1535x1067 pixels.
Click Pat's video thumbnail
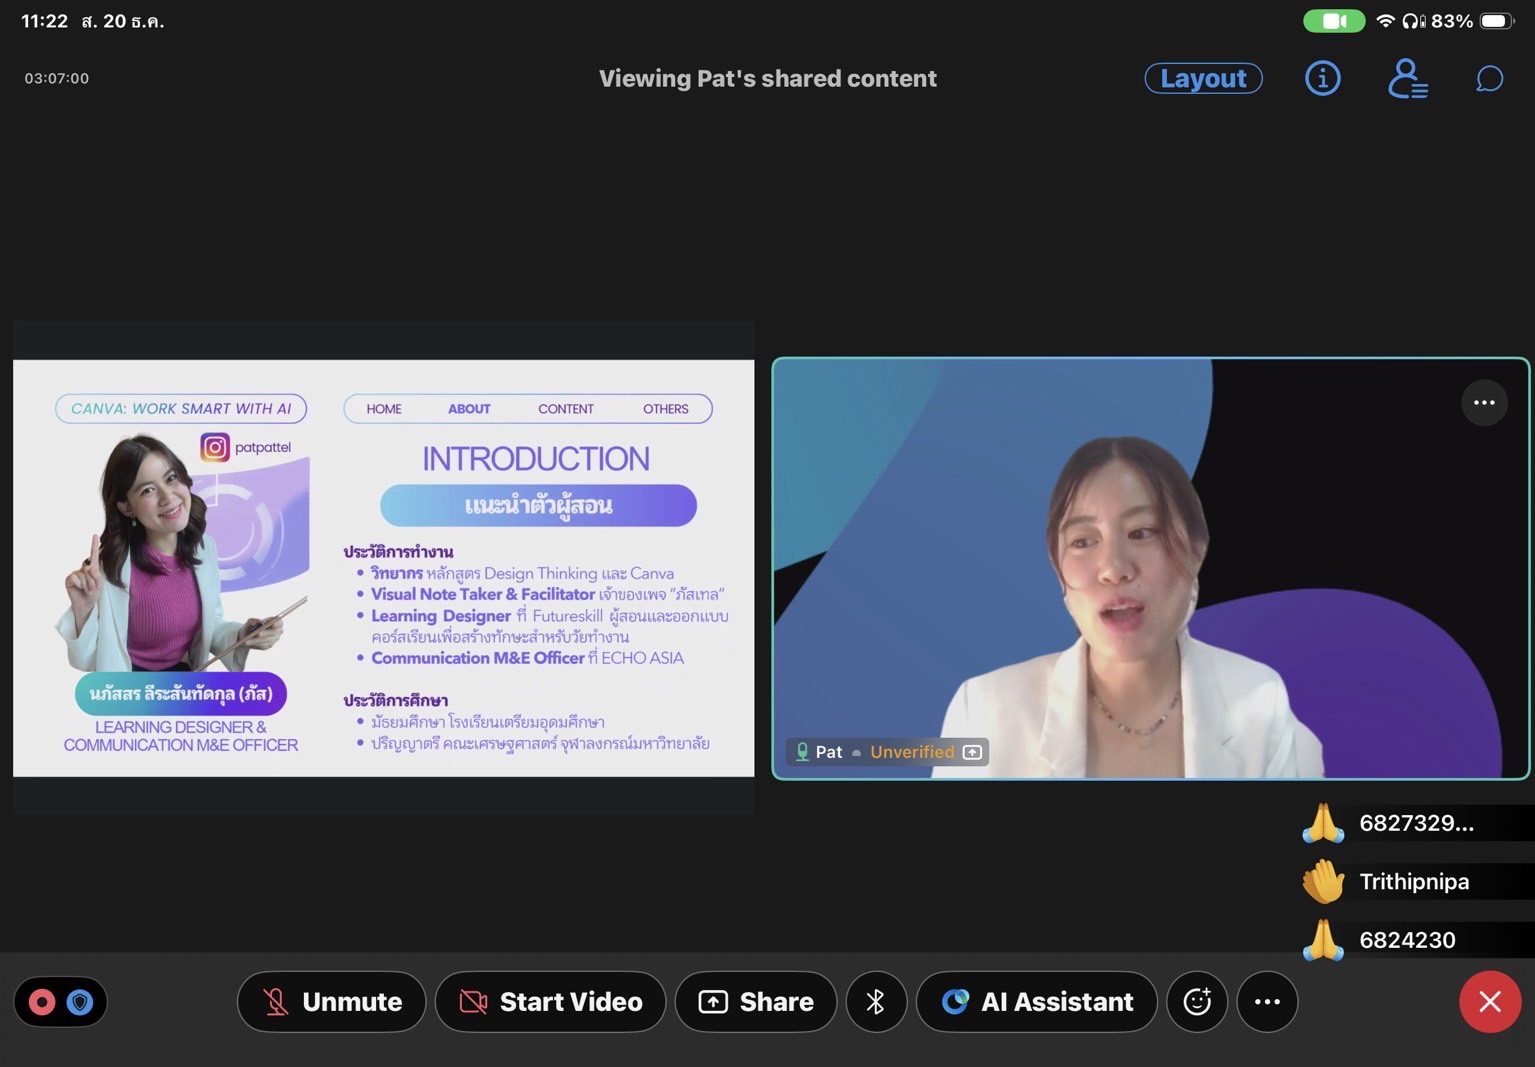1150,568
